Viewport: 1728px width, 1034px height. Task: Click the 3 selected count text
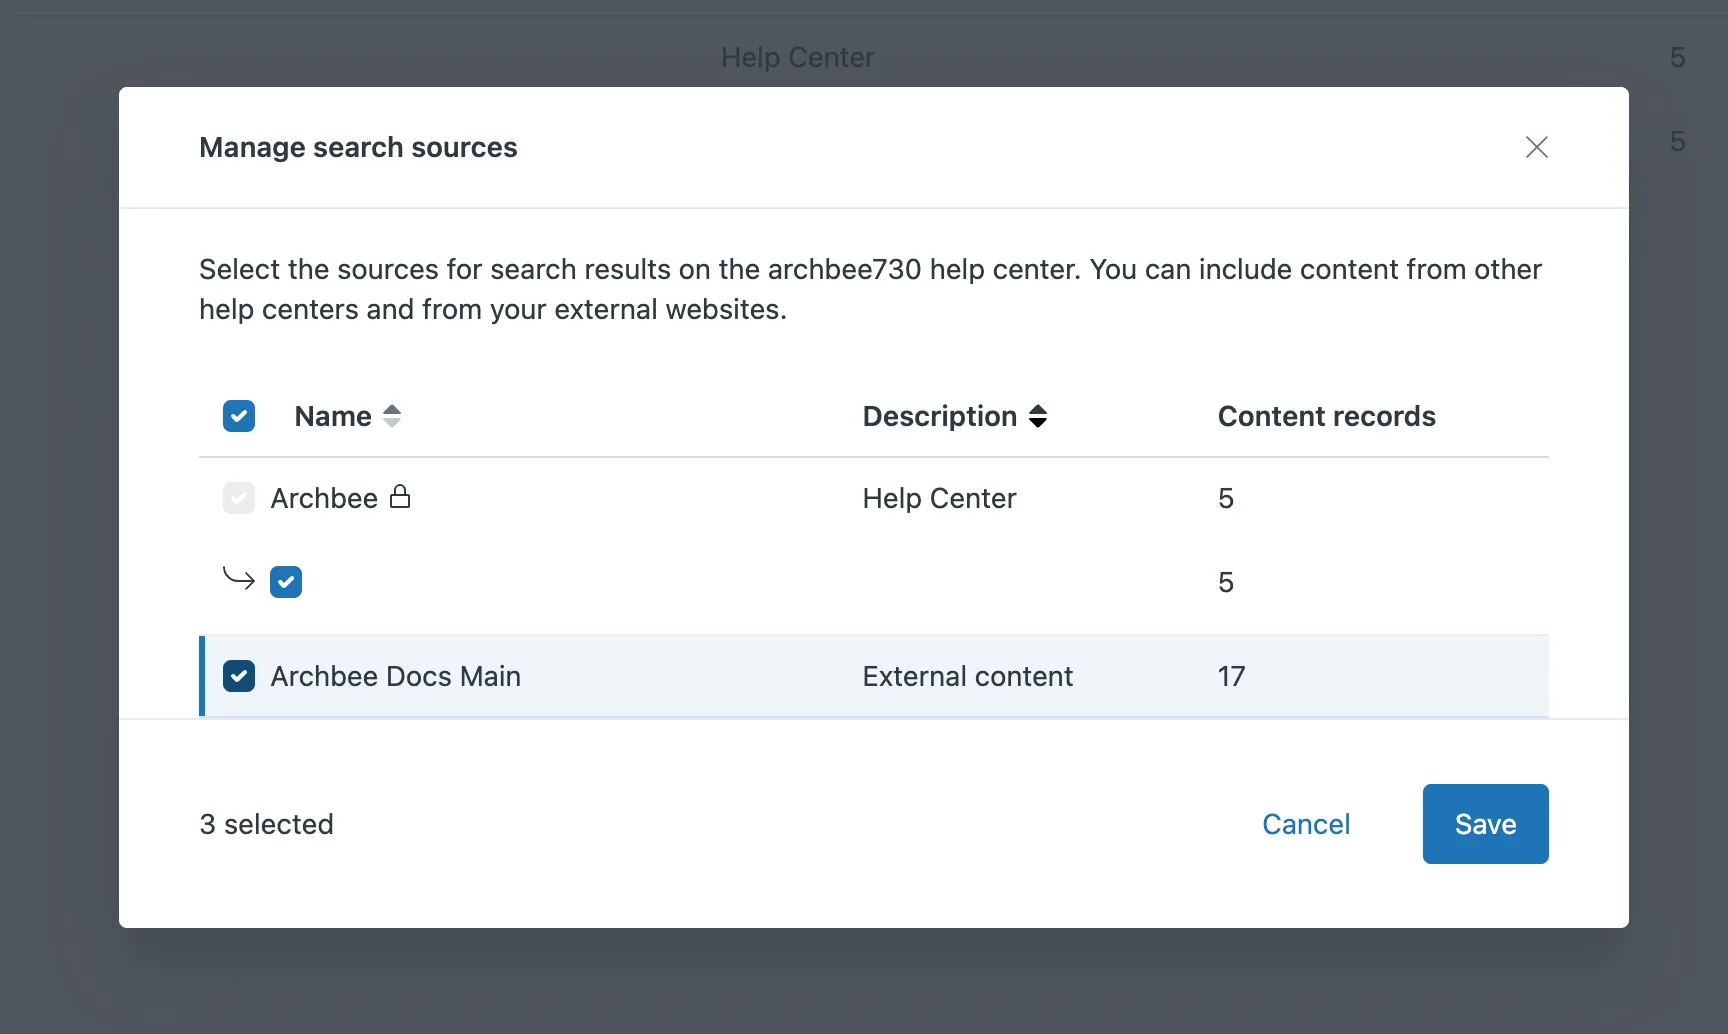[267, 824]
